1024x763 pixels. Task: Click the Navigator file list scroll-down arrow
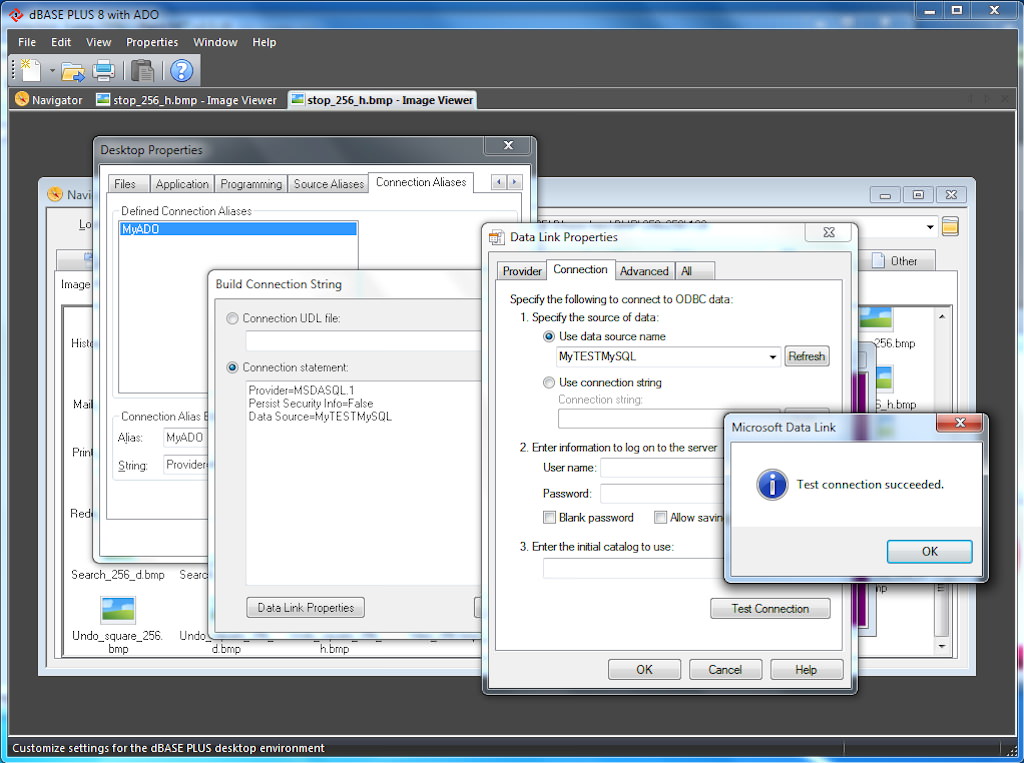coord(942,646)
